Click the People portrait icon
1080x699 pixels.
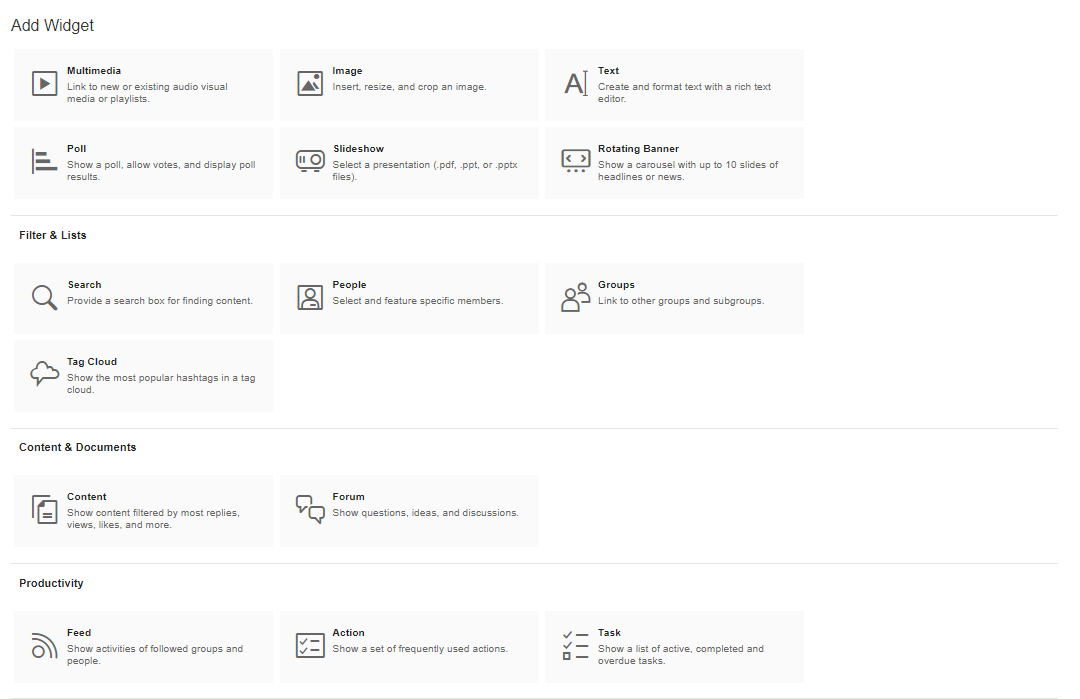(x=310, y=298)
